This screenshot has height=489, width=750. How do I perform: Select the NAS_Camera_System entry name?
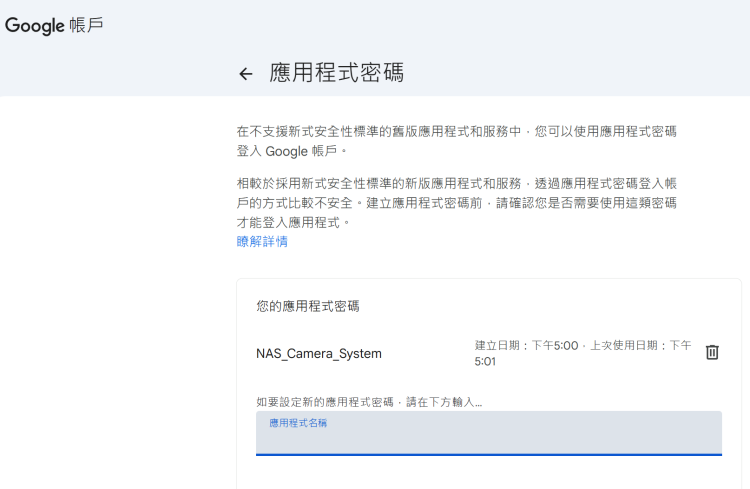pos(319,354)
